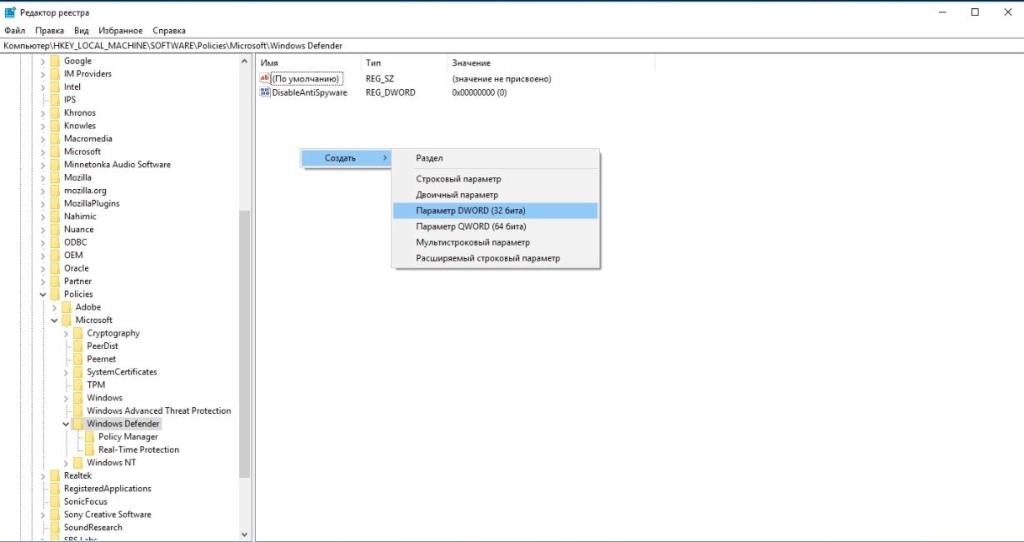The height and width of the screenshot is (542, 1024).
Task: Click the DisableAntiSpyware DWORD value icon
Action: [265, 92]
